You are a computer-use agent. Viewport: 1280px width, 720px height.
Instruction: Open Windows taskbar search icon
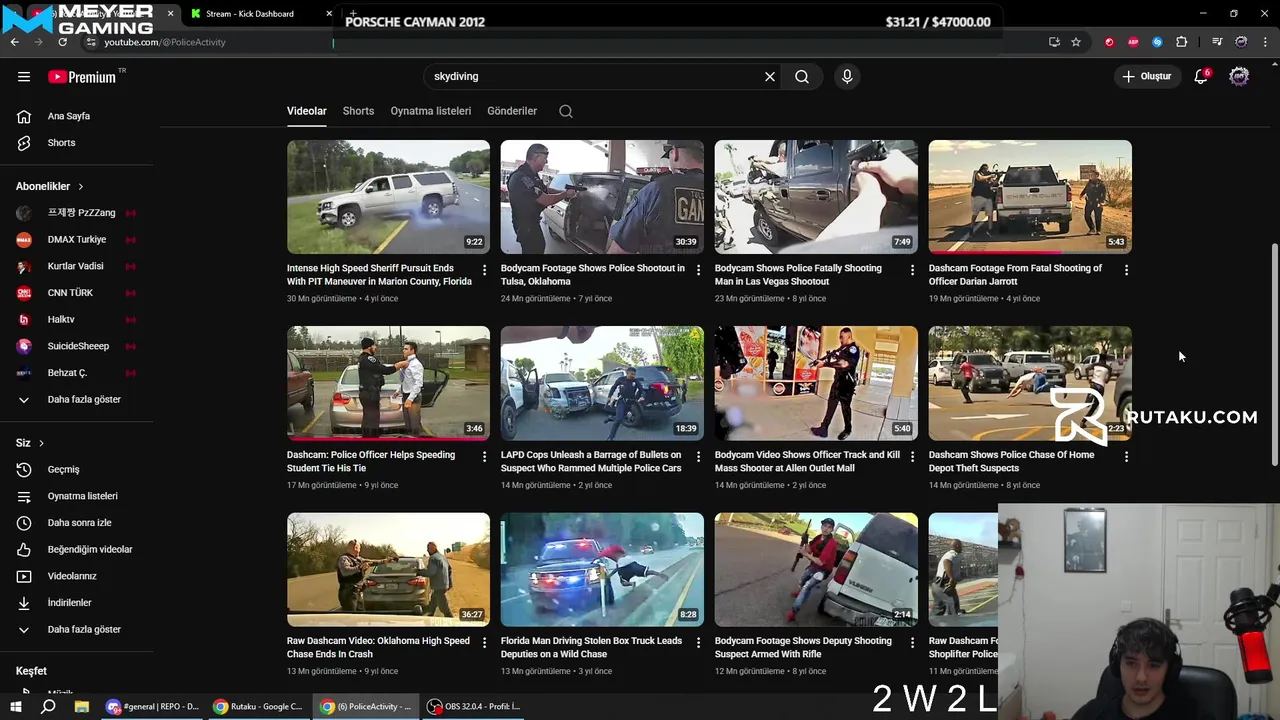click(48, 706)
